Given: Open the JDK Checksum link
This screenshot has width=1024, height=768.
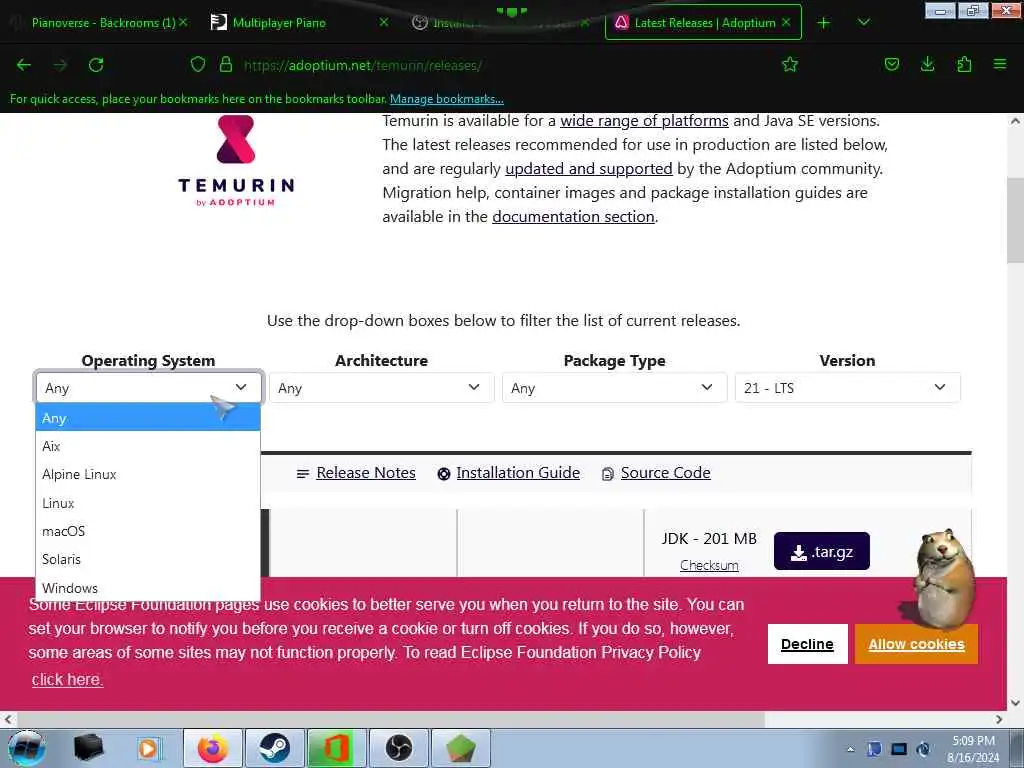Looking at the screenshot, I should tap(709, 565).
